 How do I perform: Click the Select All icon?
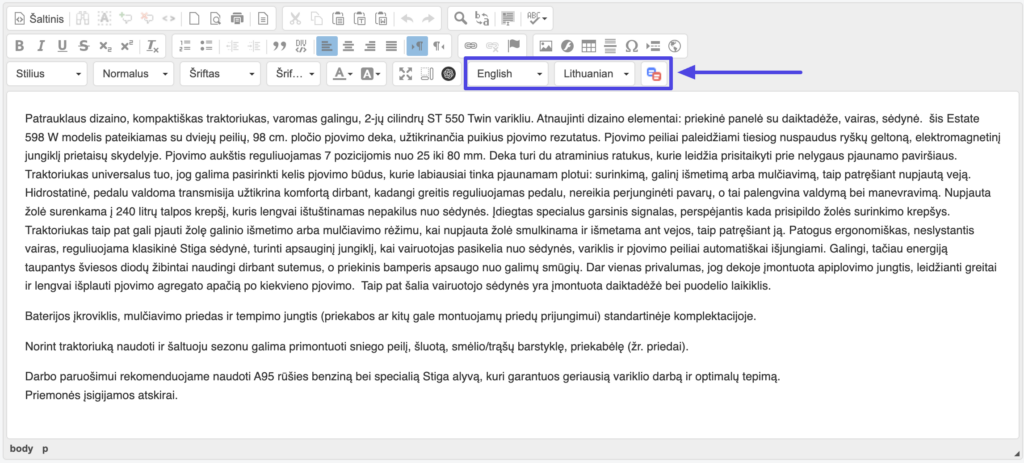click(508, 18)
